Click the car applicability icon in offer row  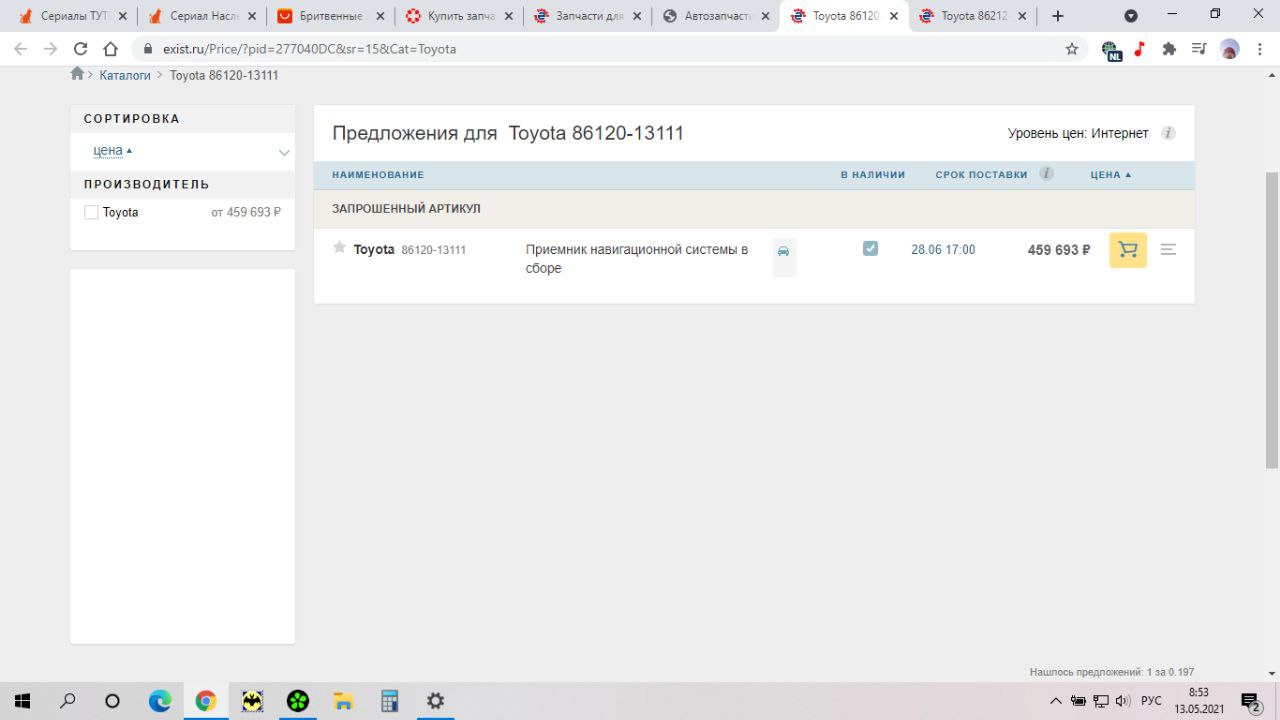[x=784, y=252]
